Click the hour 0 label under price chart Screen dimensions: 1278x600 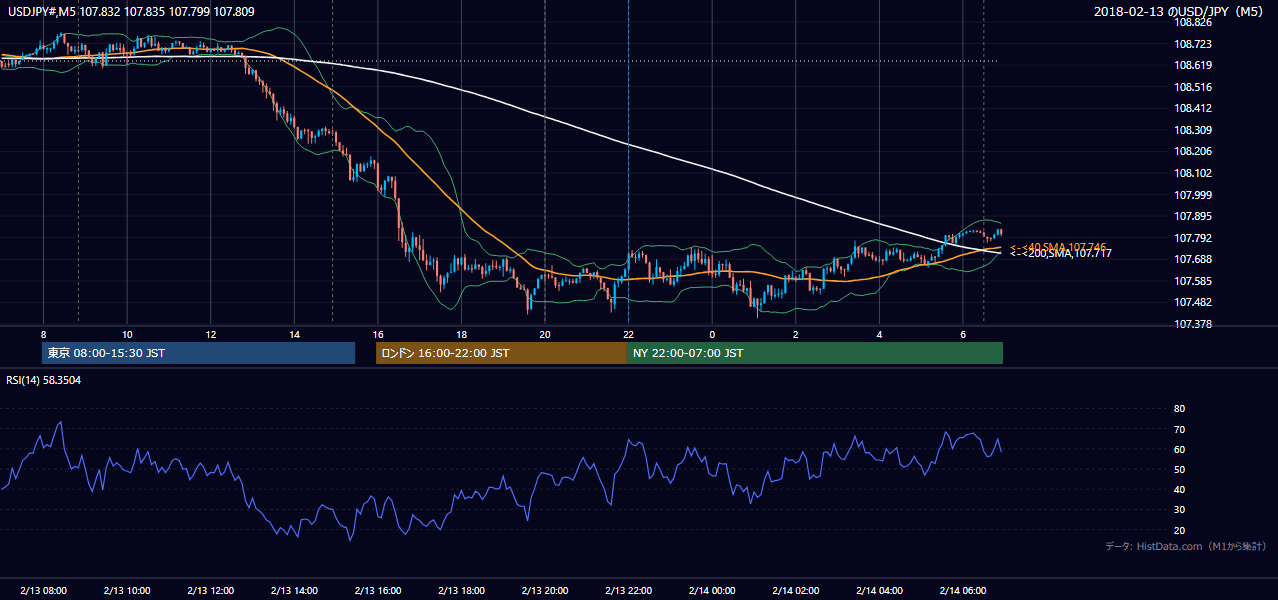pyautogui.click(x=711, y=334)
